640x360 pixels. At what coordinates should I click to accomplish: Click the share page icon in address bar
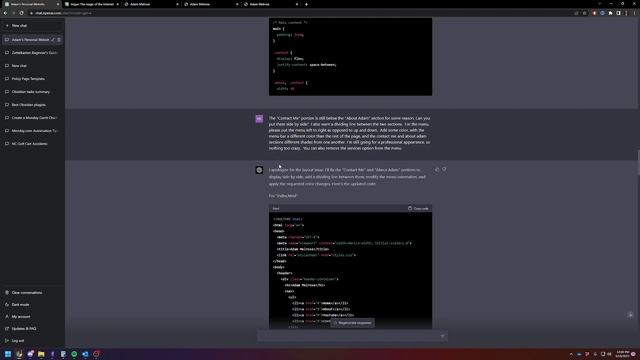[x=576, y=13]
